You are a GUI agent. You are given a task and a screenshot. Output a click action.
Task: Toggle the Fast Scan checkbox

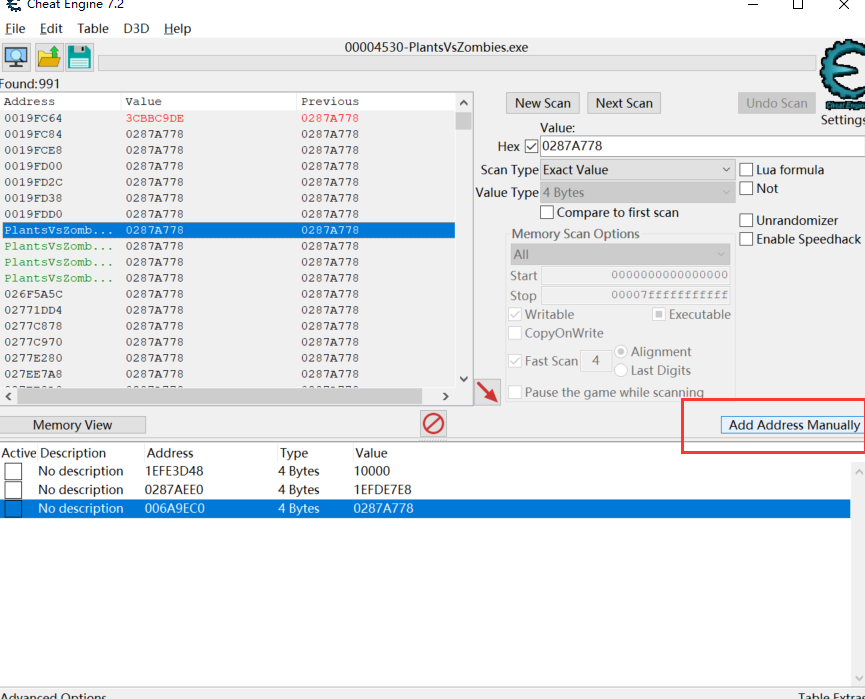click(515, 361)
